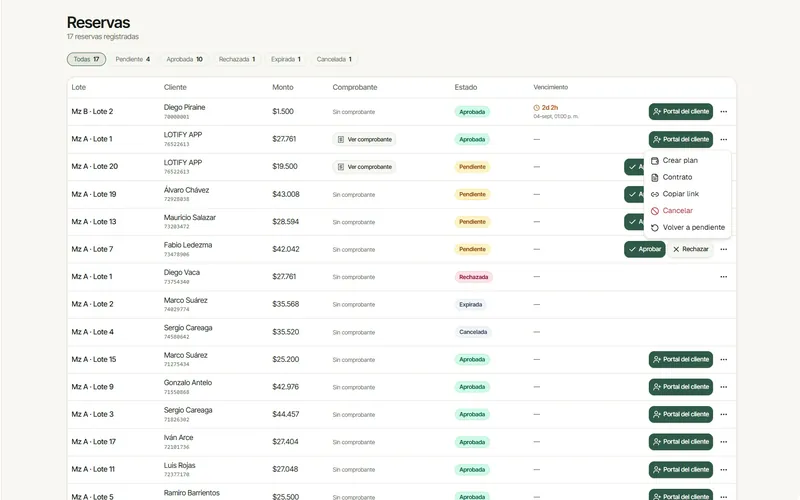This screenshot has height=500, width=800.
Task: Click receipt icon in Lote 20 Ver comprobante
Action: (341, 167)
